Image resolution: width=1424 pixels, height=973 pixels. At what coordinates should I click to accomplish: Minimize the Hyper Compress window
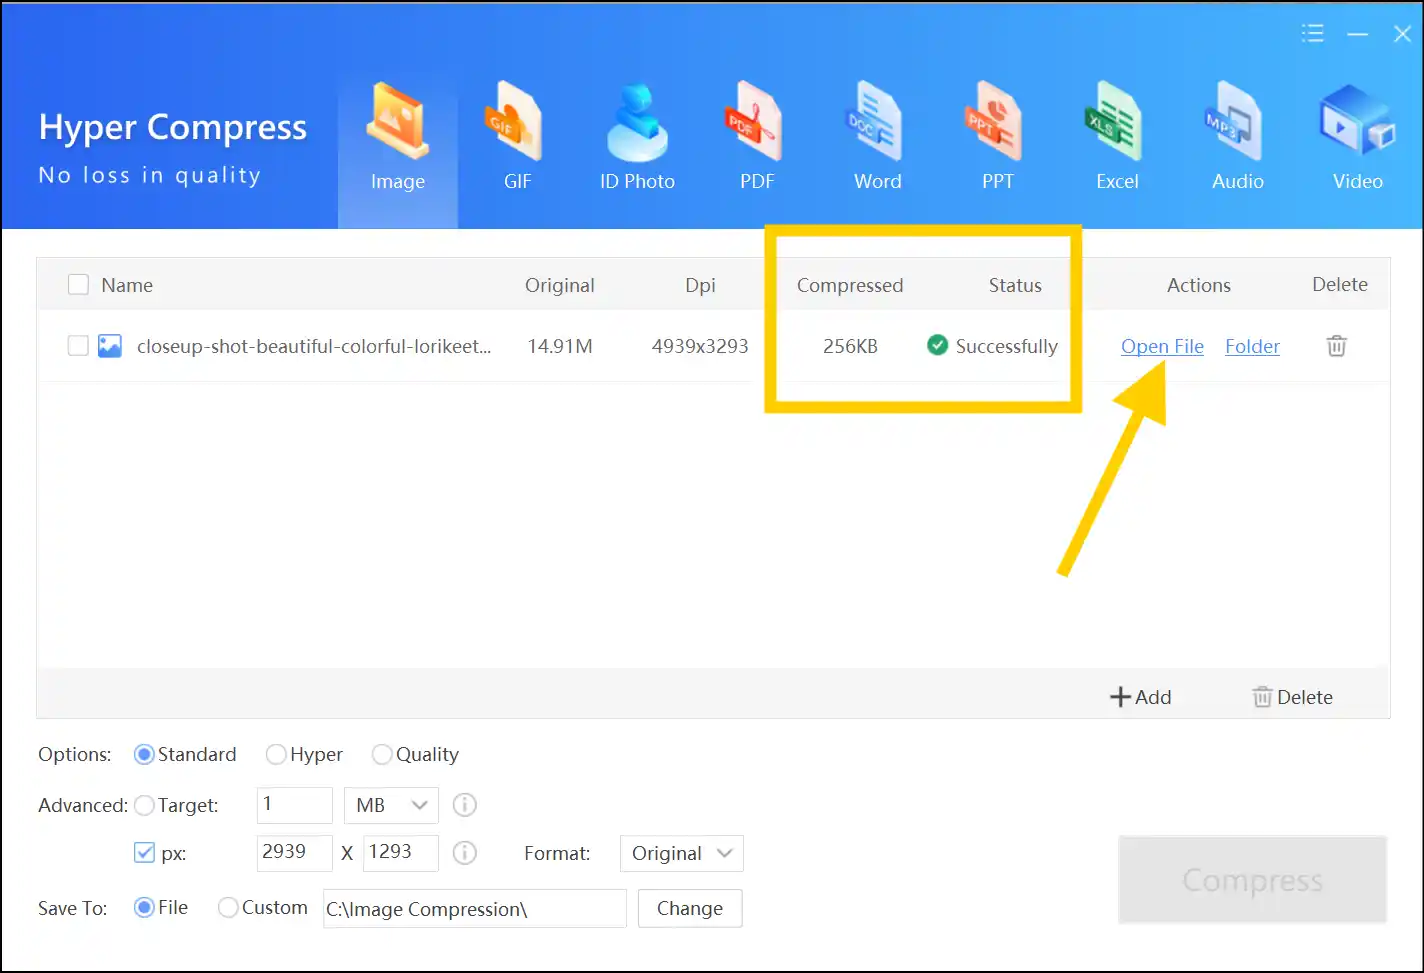click(1357, 34)
